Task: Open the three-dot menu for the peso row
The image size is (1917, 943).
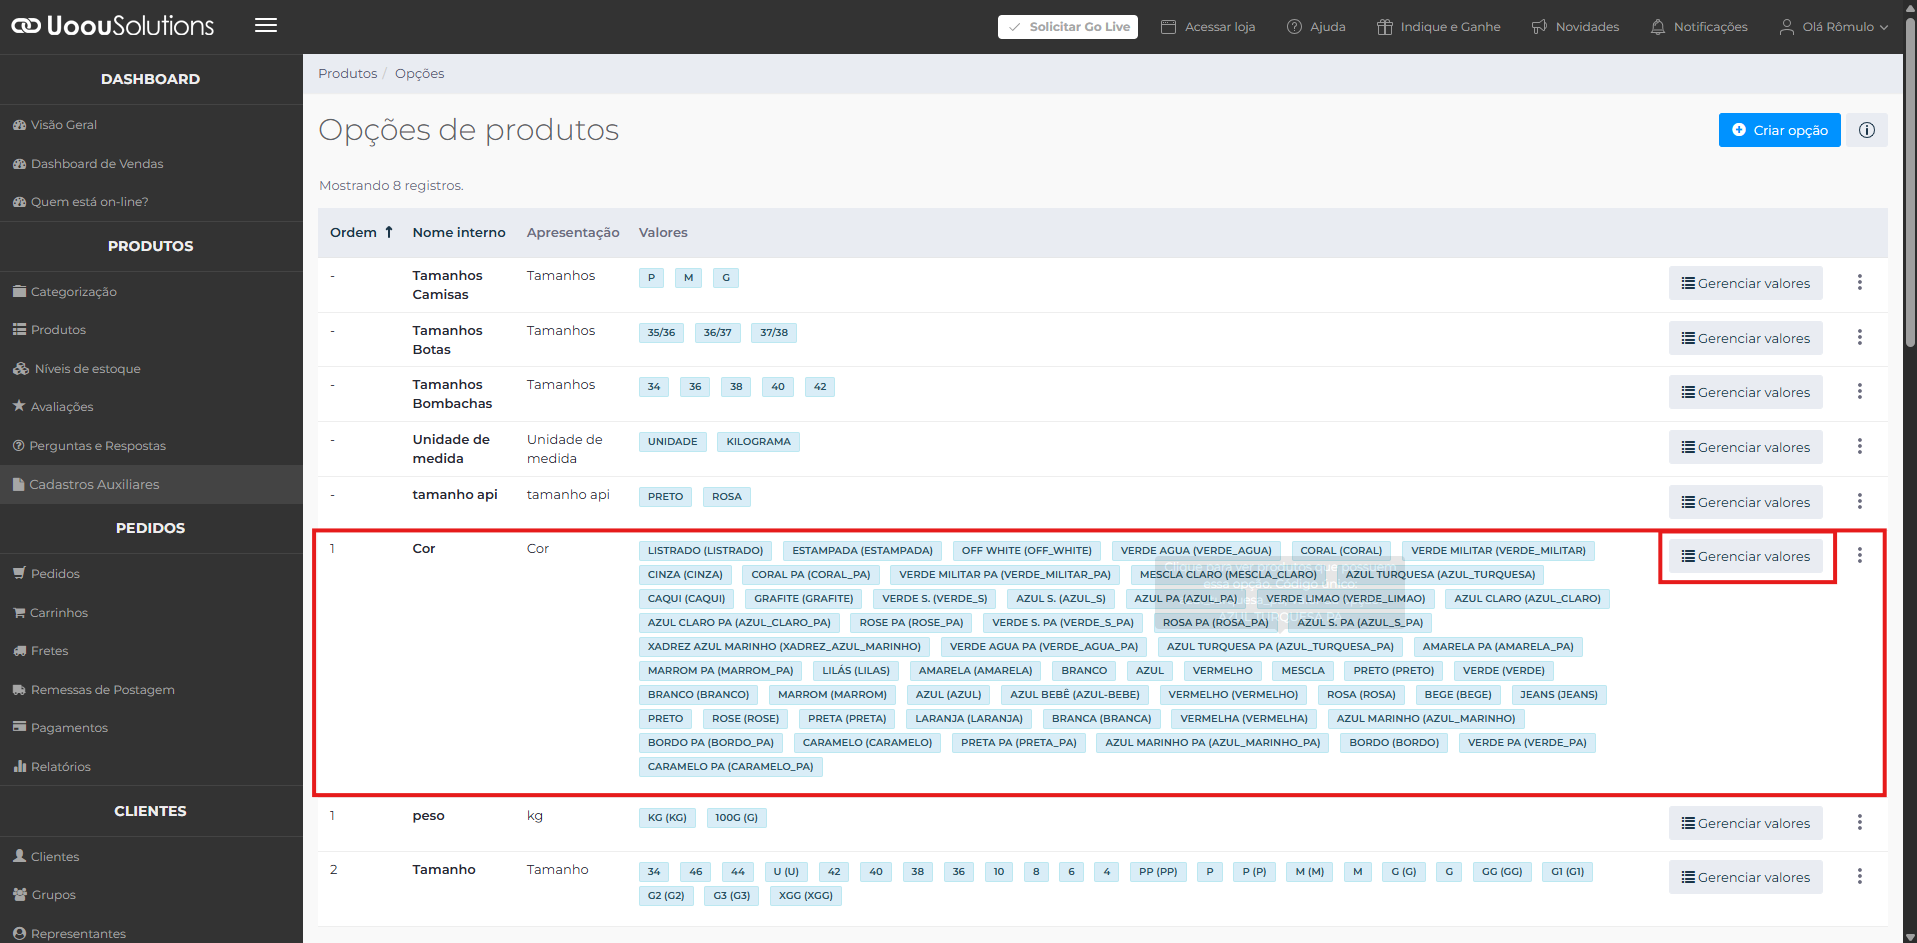Action: point(1860,822)
